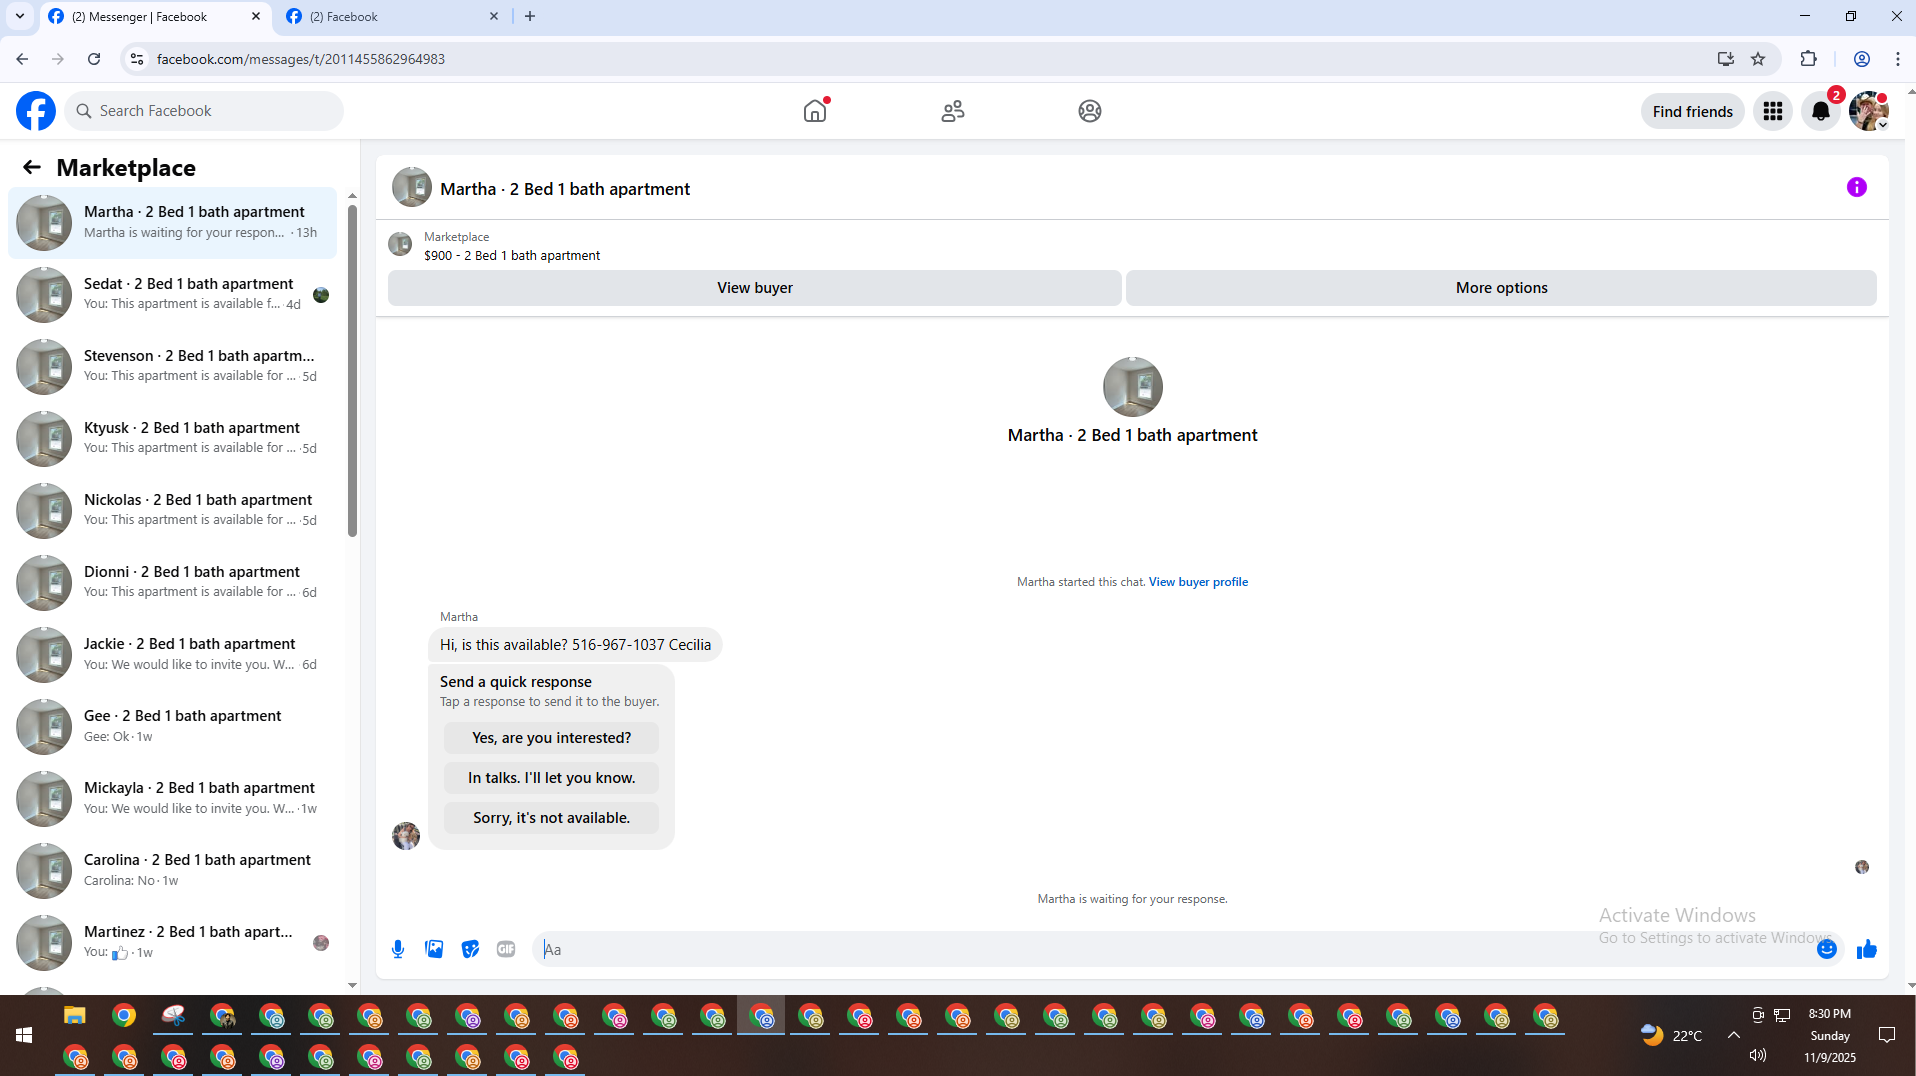
Task: Install app icon in address bar
Action: [1726, 59]
